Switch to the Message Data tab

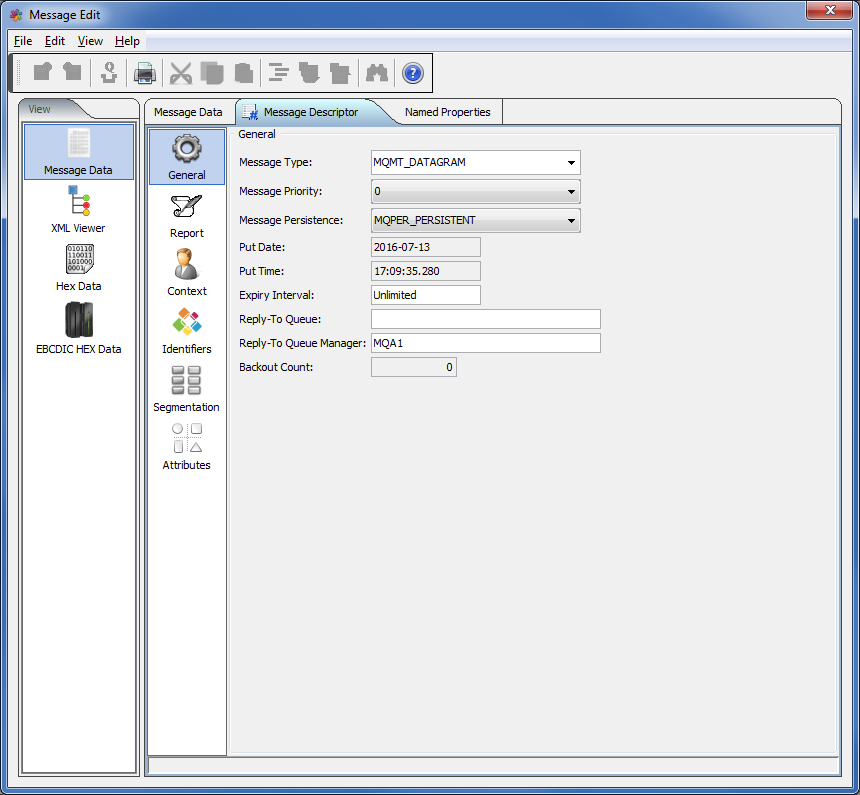[188, 112]
